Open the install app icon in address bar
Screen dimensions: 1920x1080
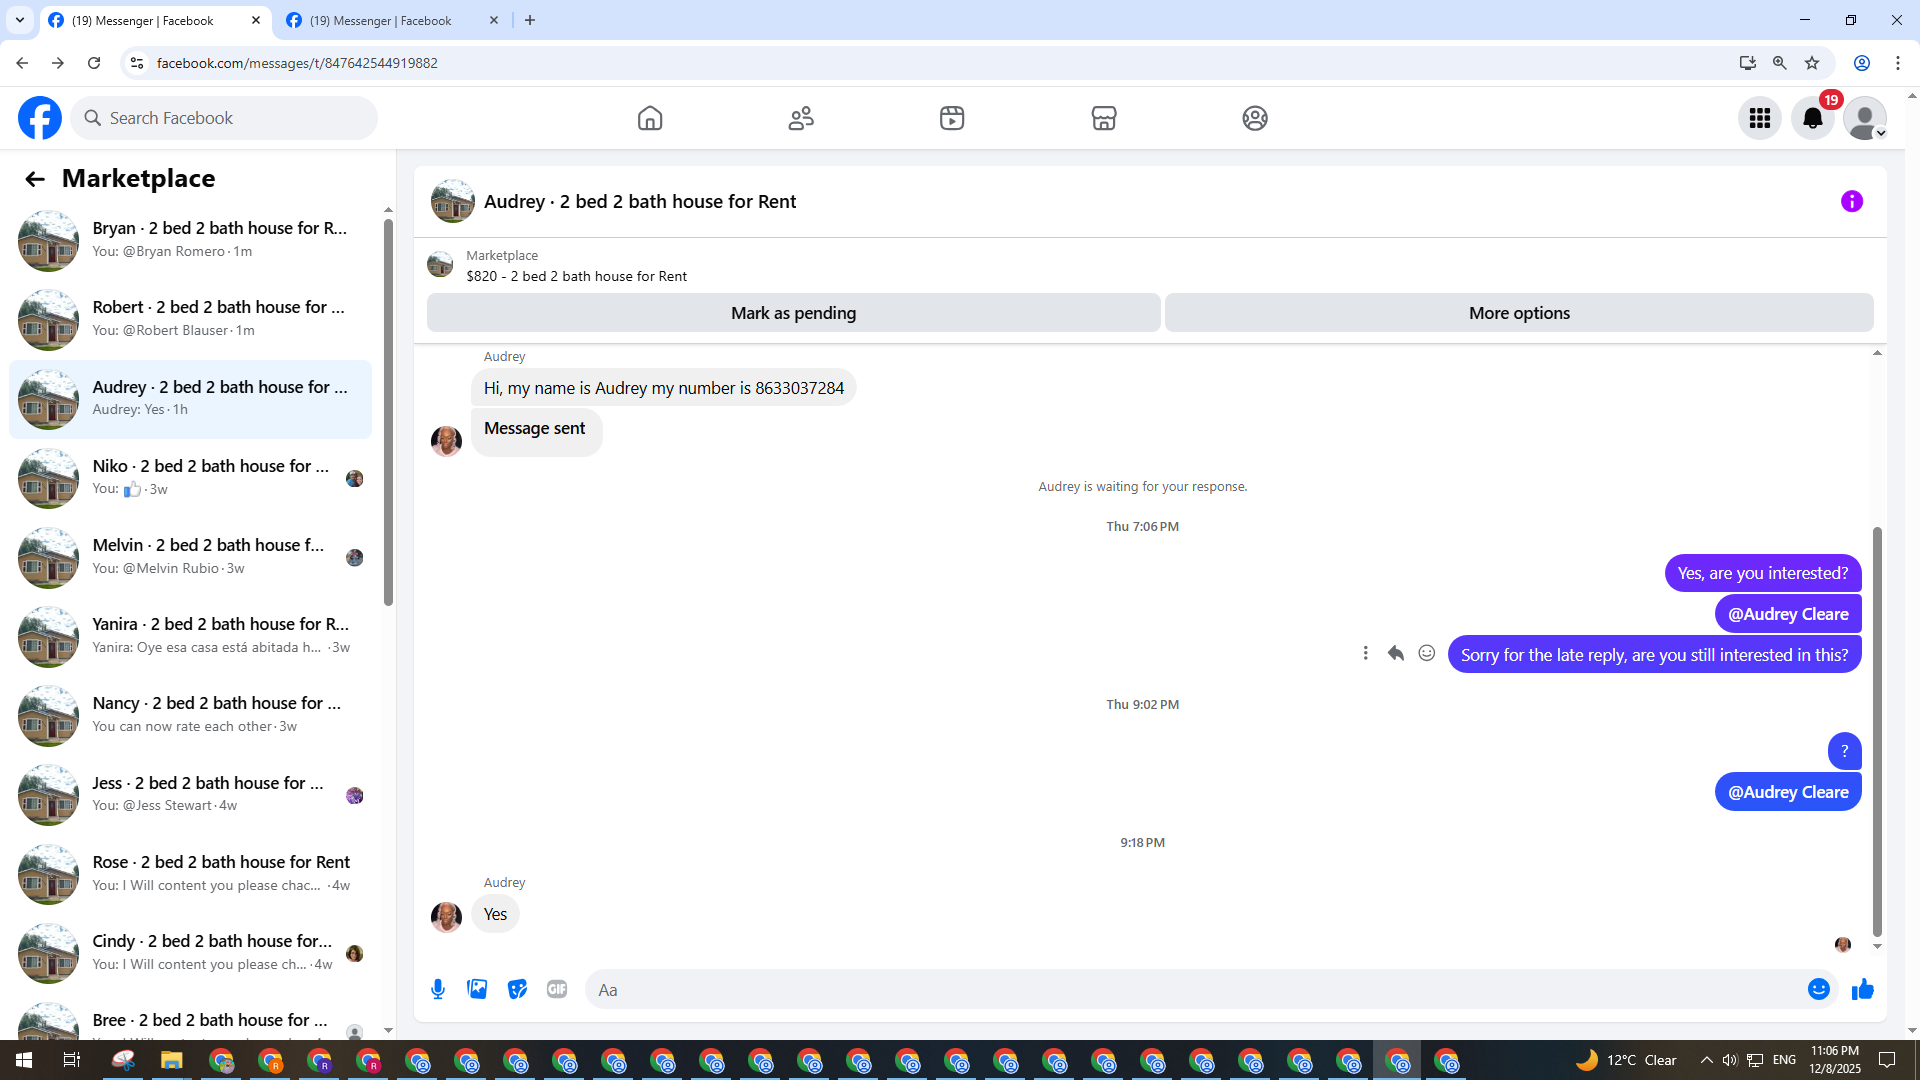[x=1748, y=63]
